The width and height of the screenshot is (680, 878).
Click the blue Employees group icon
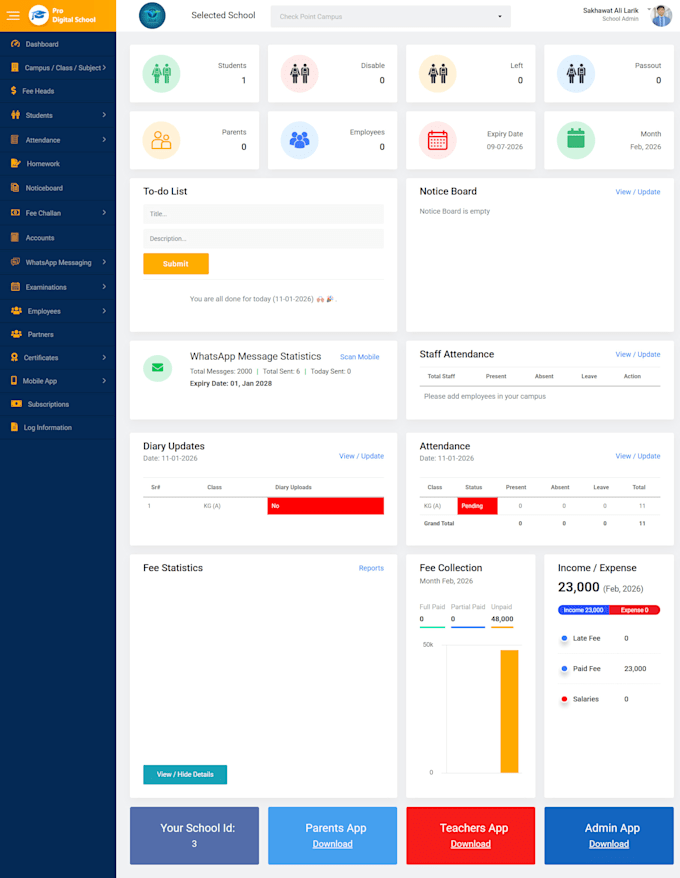pos(299,140)
